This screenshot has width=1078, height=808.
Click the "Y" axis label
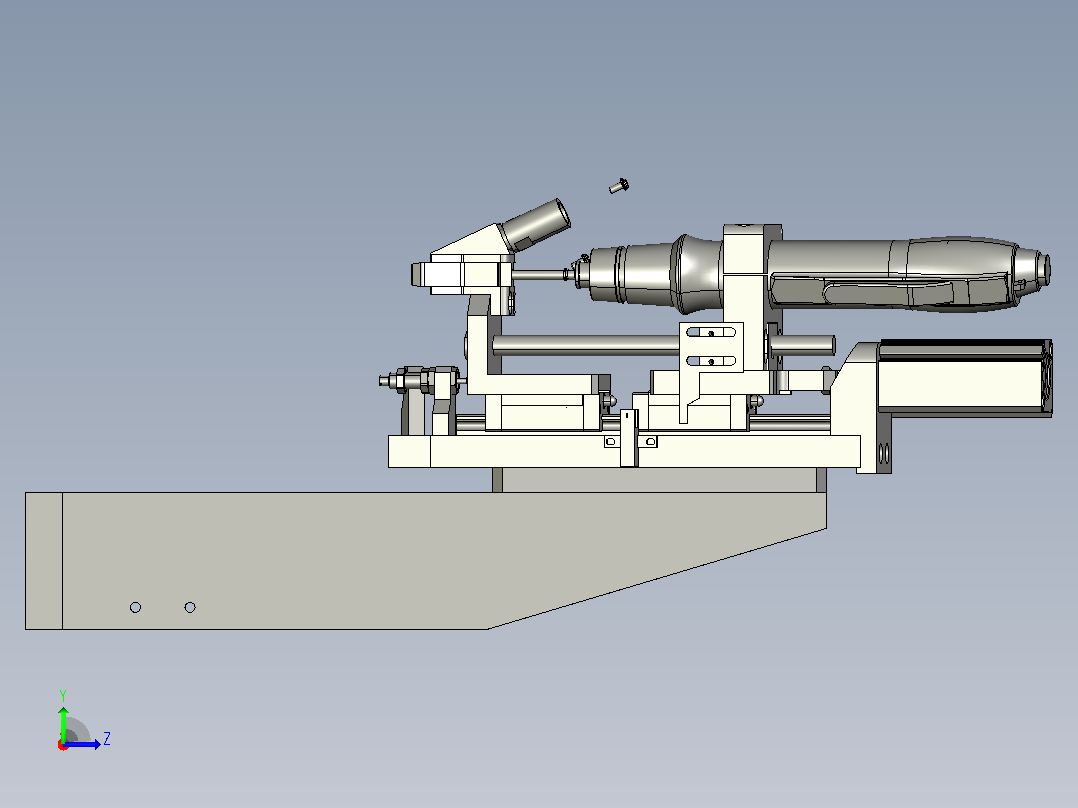63,695
